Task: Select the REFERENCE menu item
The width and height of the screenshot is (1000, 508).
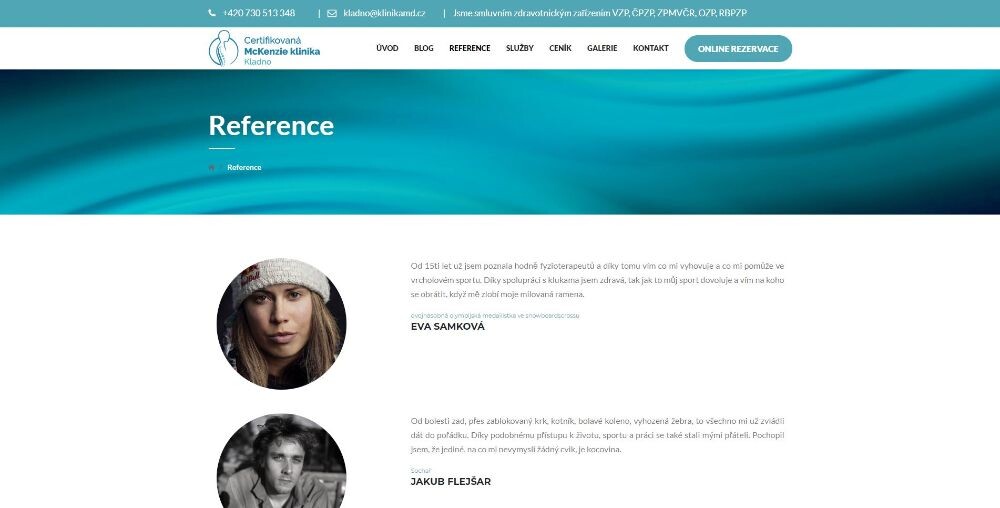Action: pyautogui.click(x=469, y=48)
